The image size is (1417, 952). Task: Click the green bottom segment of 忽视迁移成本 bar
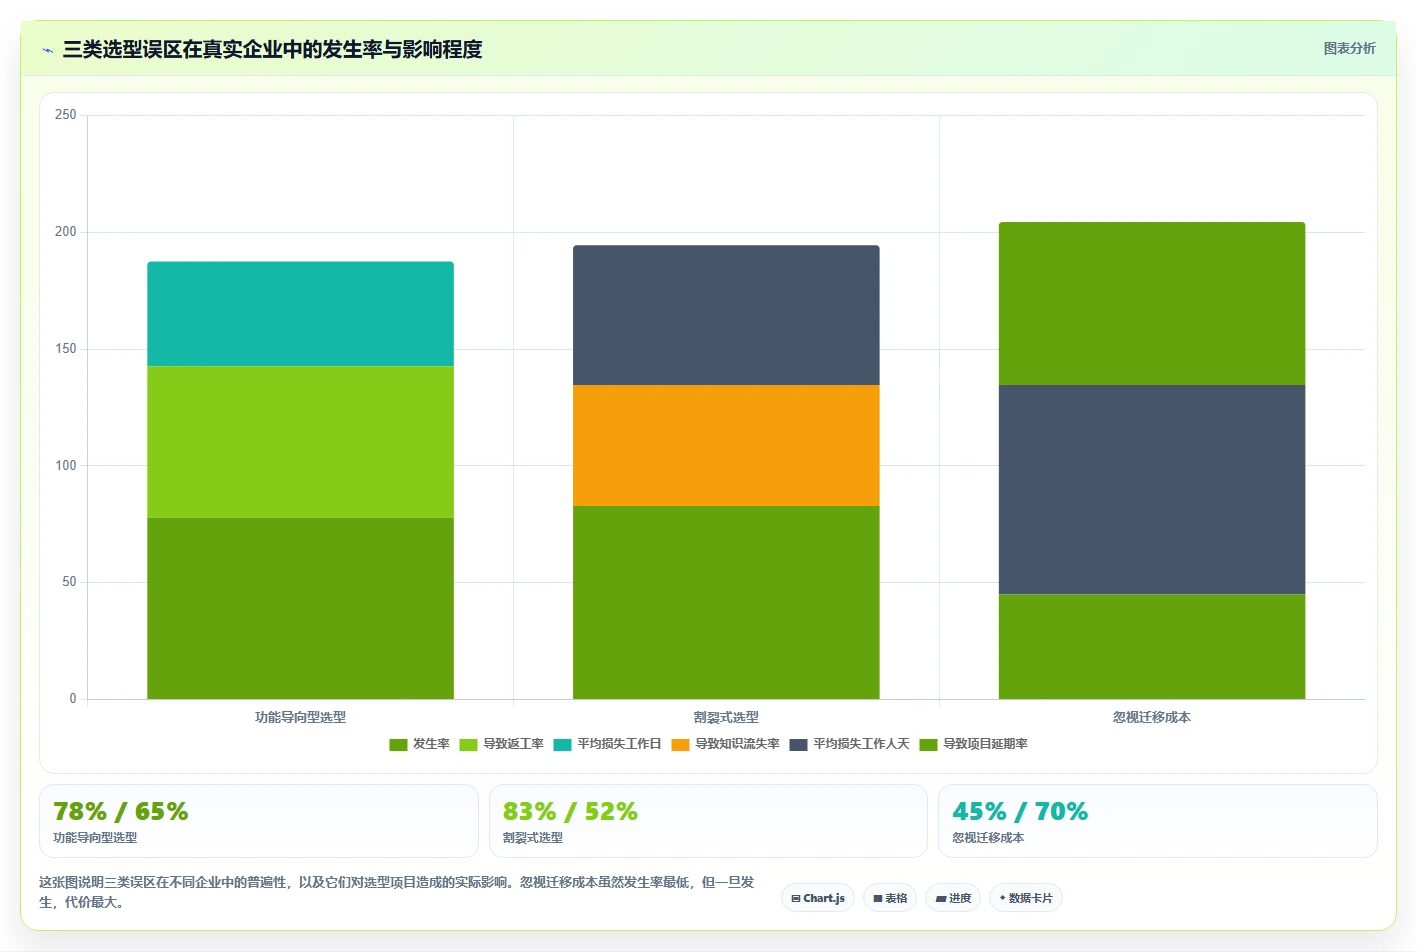tap(1152, 646)
